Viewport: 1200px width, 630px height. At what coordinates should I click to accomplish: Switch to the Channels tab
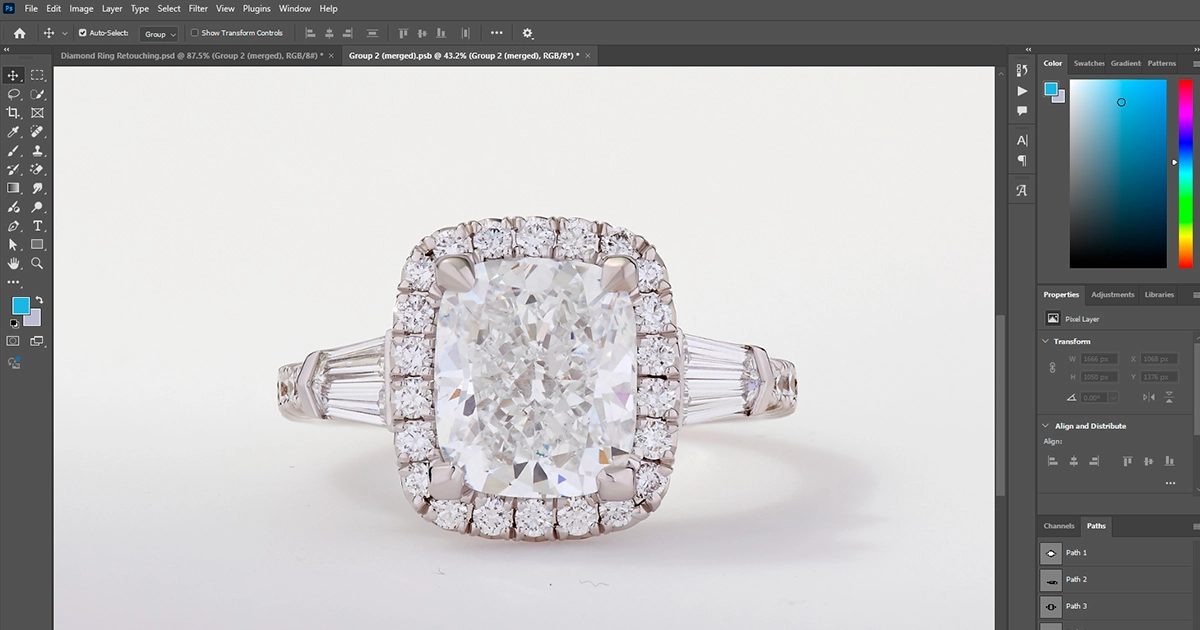click(1058, 525)
